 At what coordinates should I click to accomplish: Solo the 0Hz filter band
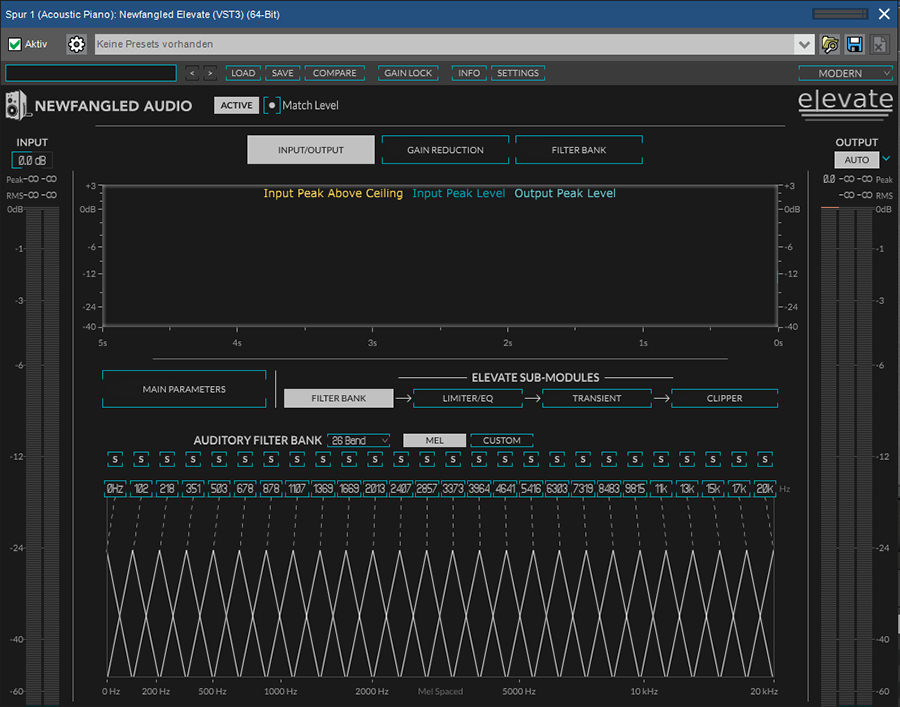pos(115,459)
